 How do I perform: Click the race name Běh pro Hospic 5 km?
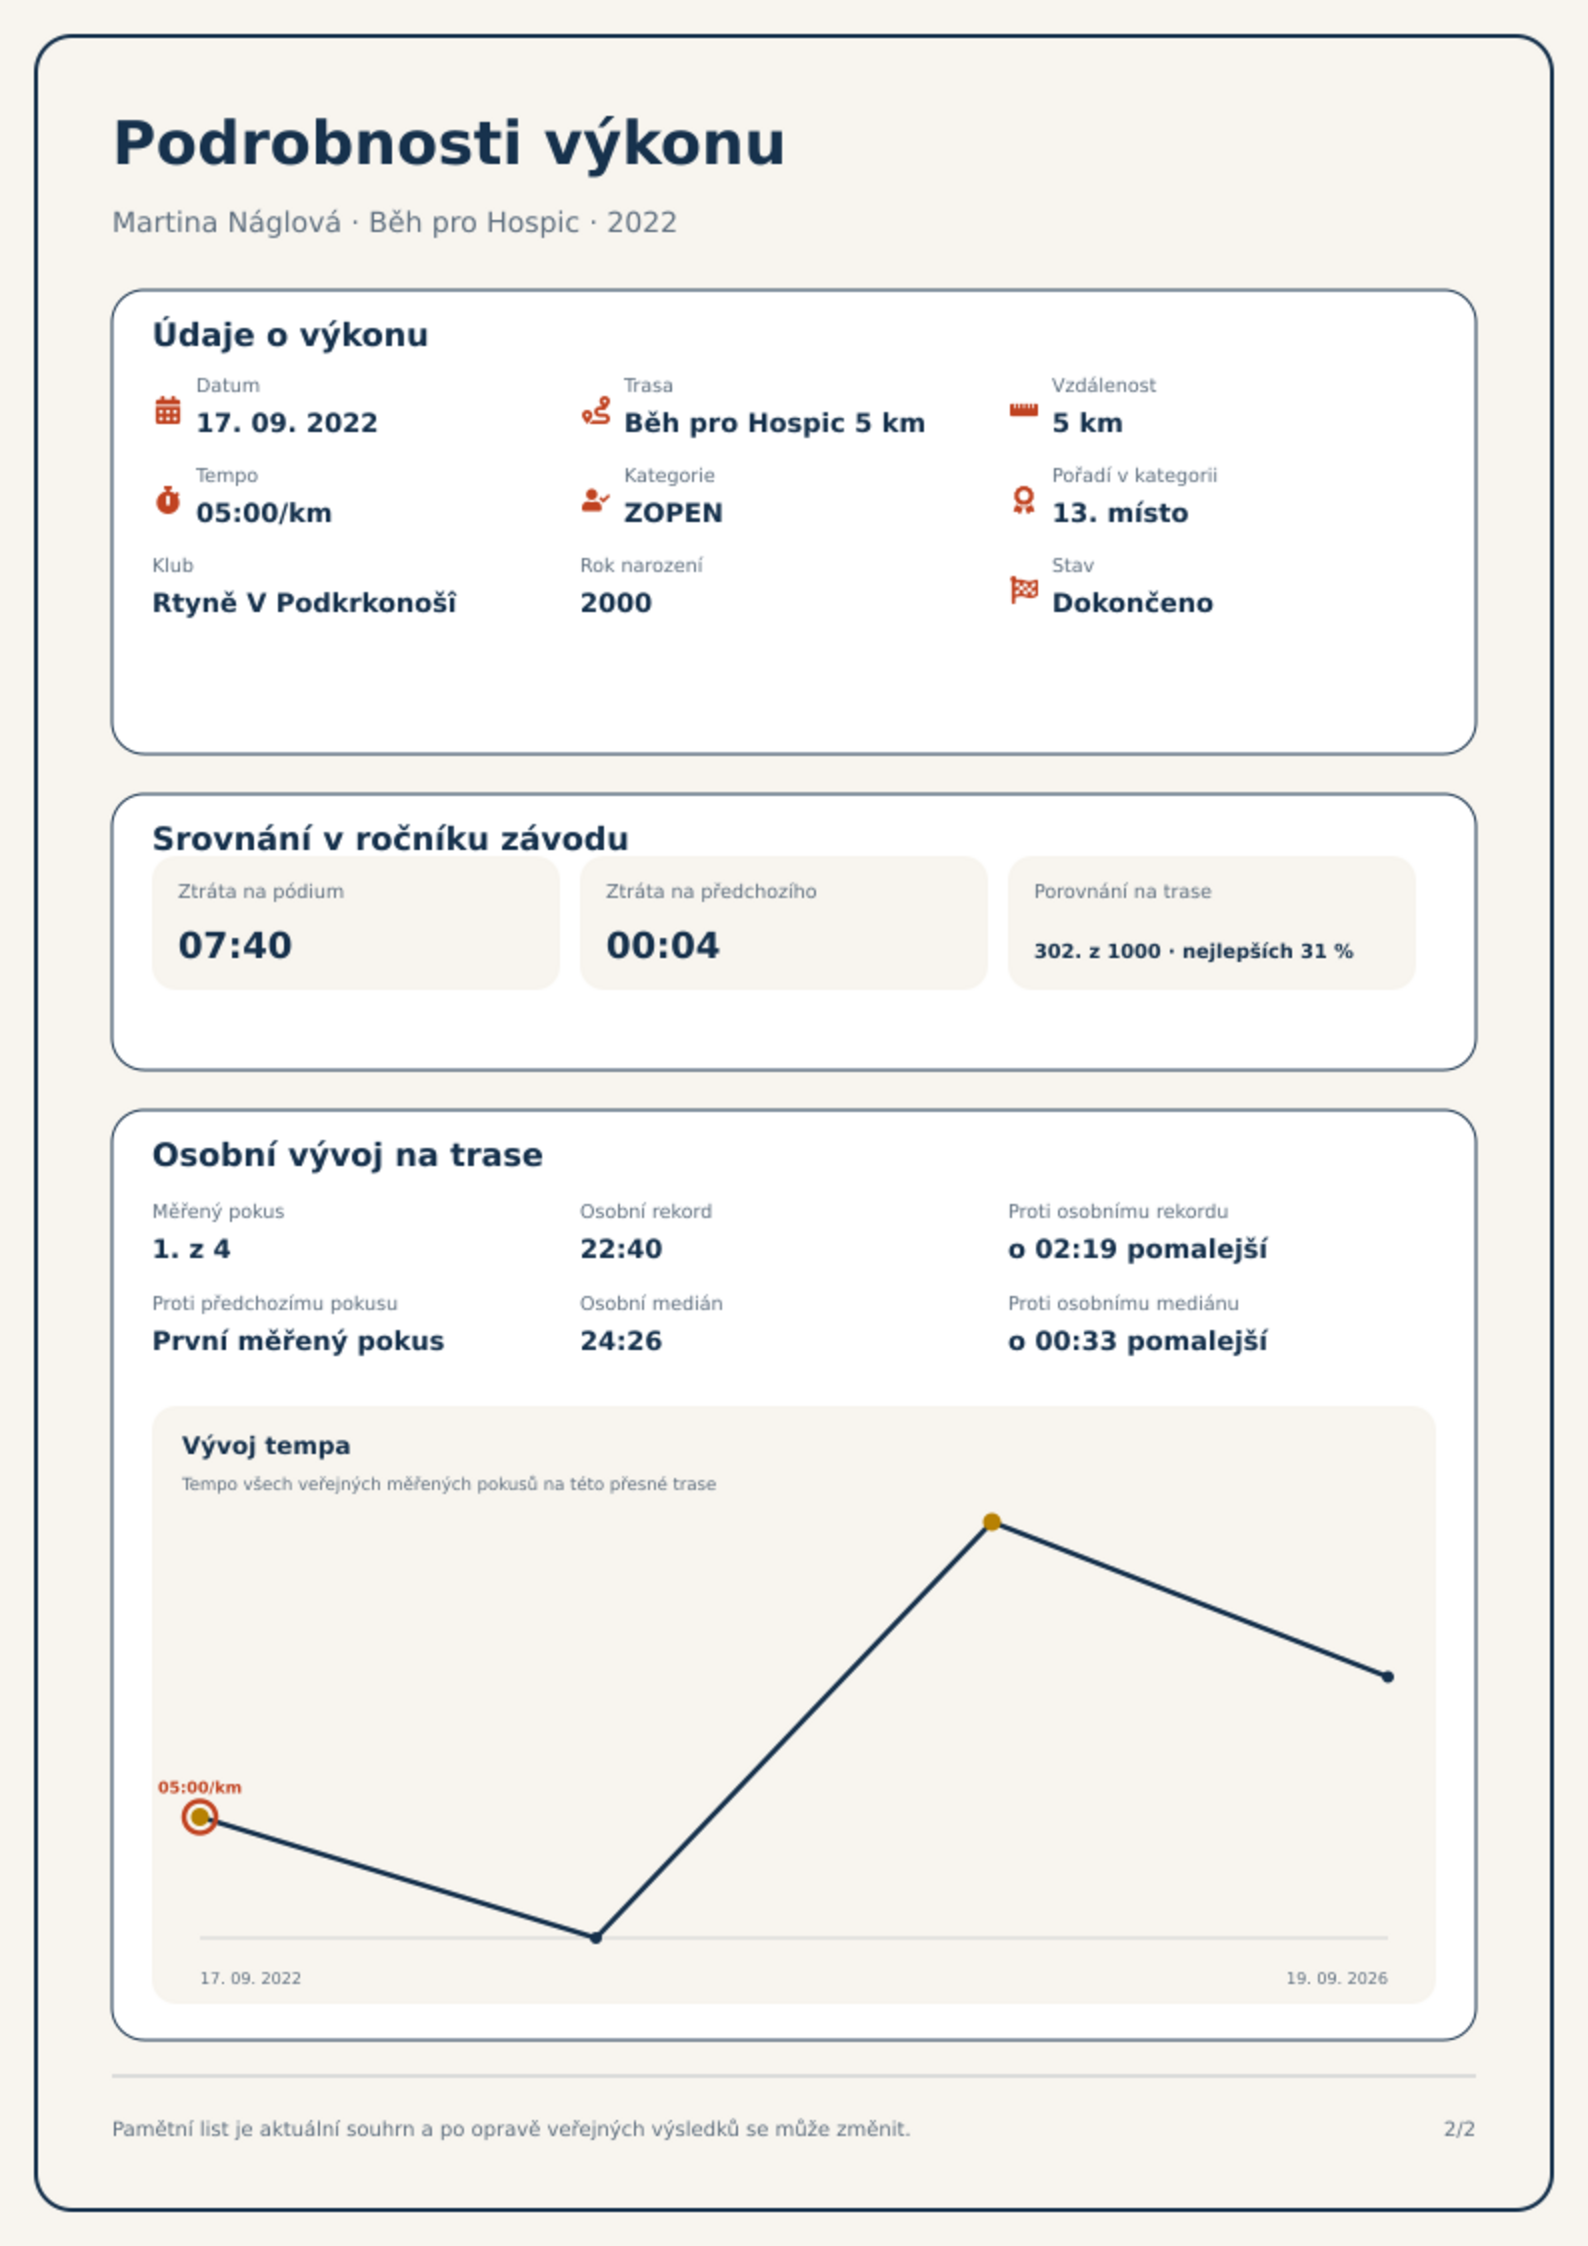point(774,423)
